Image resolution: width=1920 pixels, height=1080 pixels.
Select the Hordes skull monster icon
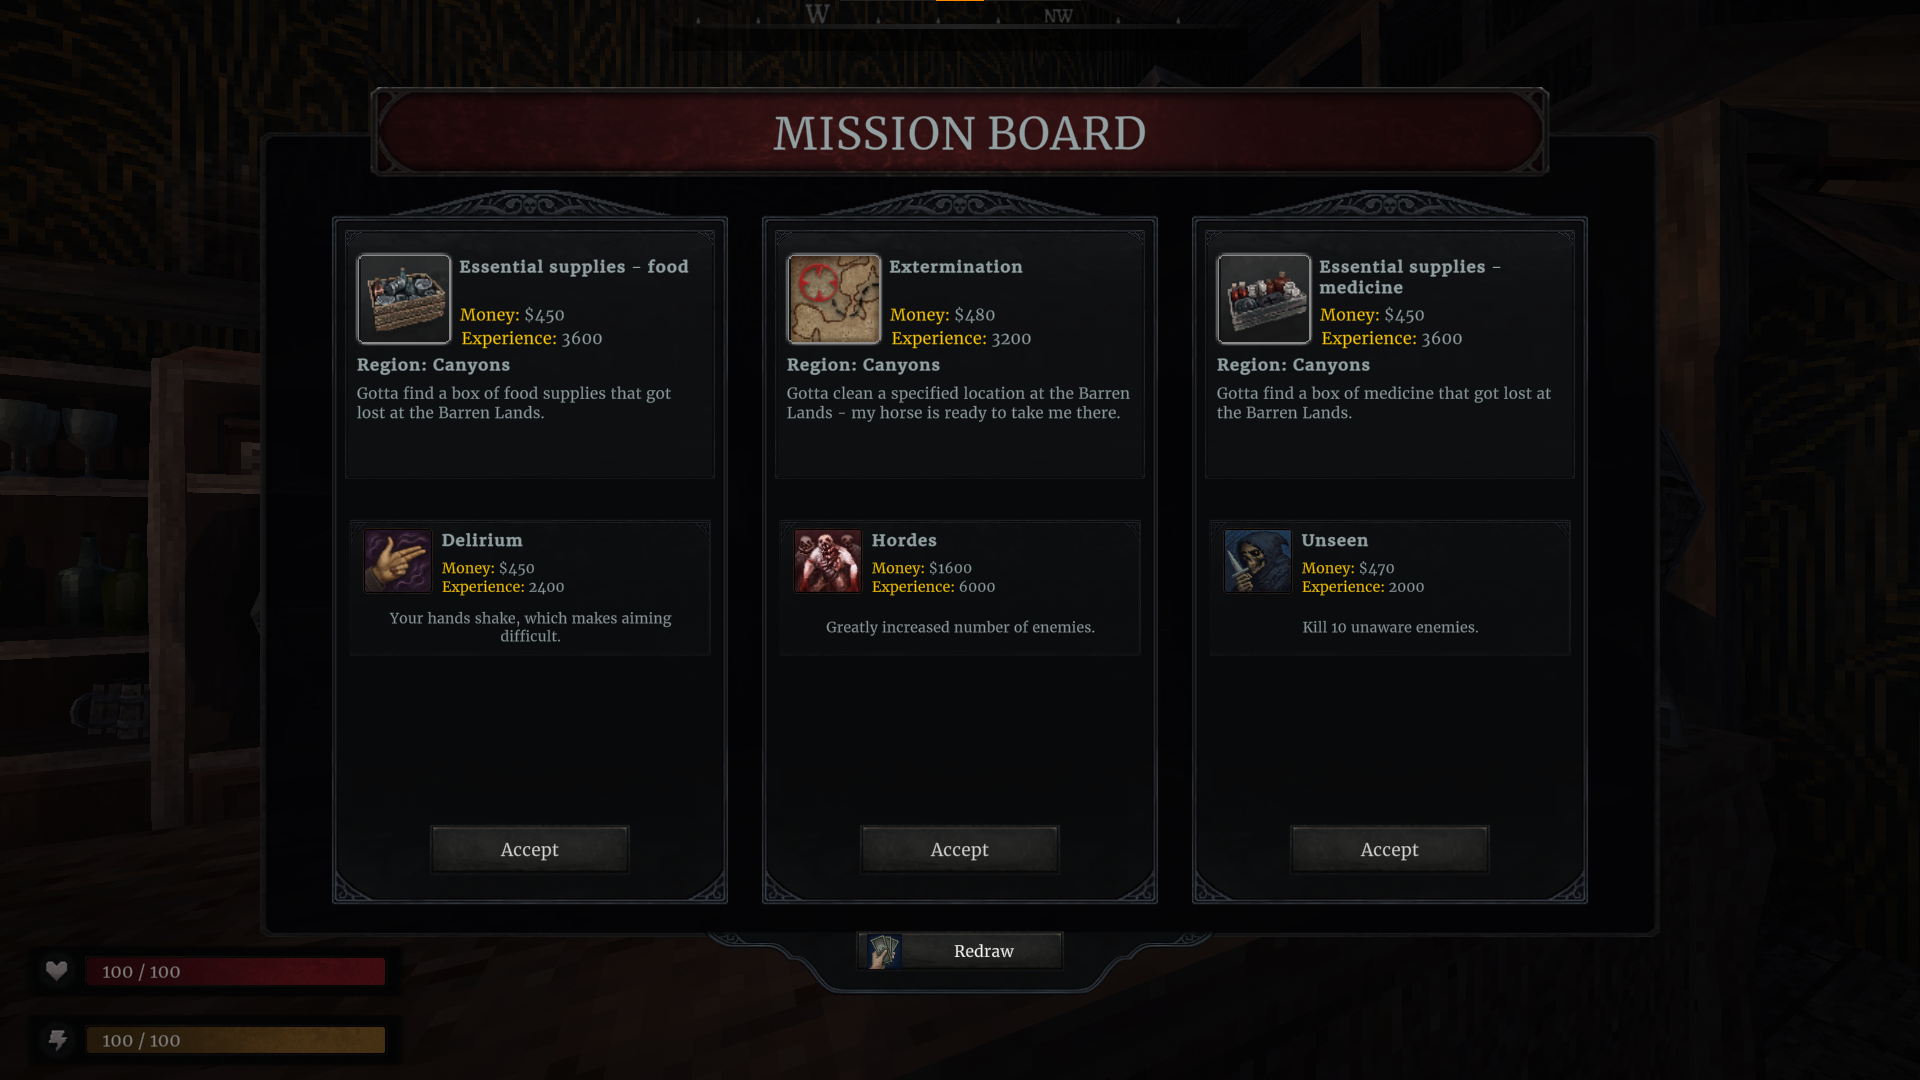828,561
